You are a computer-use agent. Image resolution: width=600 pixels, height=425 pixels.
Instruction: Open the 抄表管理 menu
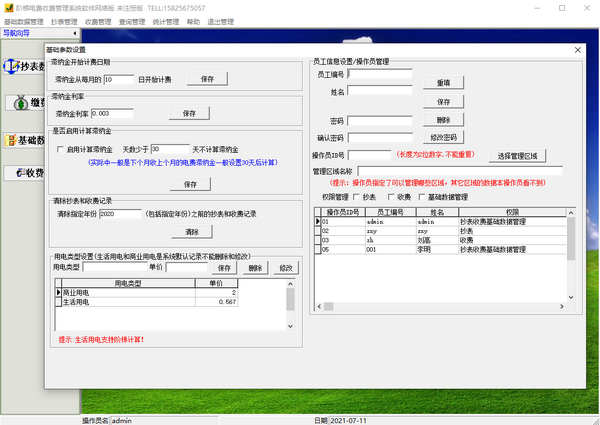63,20
